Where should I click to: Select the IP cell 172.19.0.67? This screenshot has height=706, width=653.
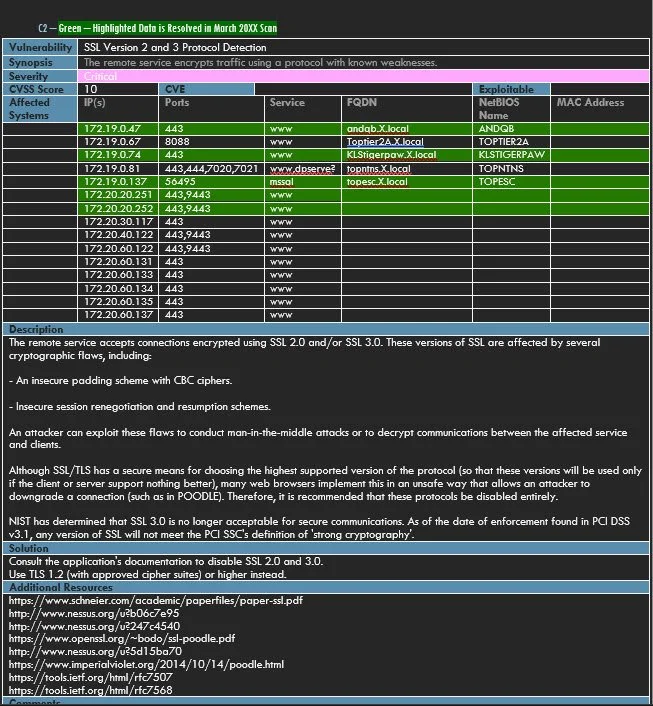click(118, 142)
